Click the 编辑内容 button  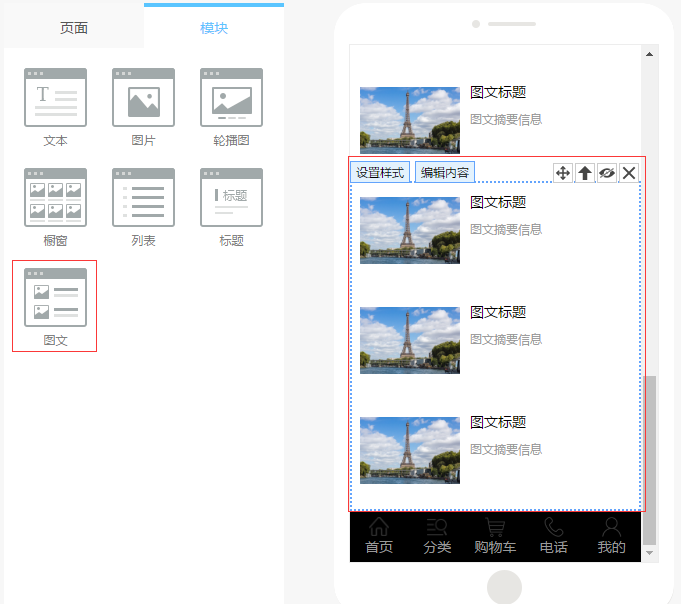coord(445,173)
